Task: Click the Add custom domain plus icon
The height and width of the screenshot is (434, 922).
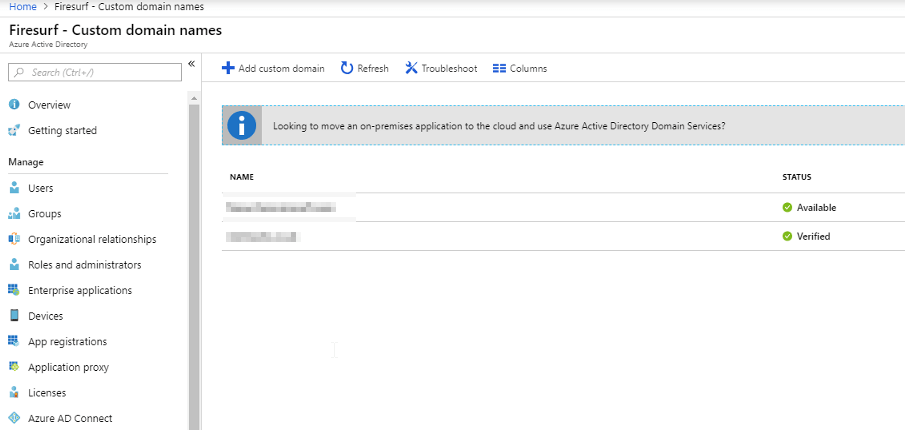Action: tap(228, 68)
